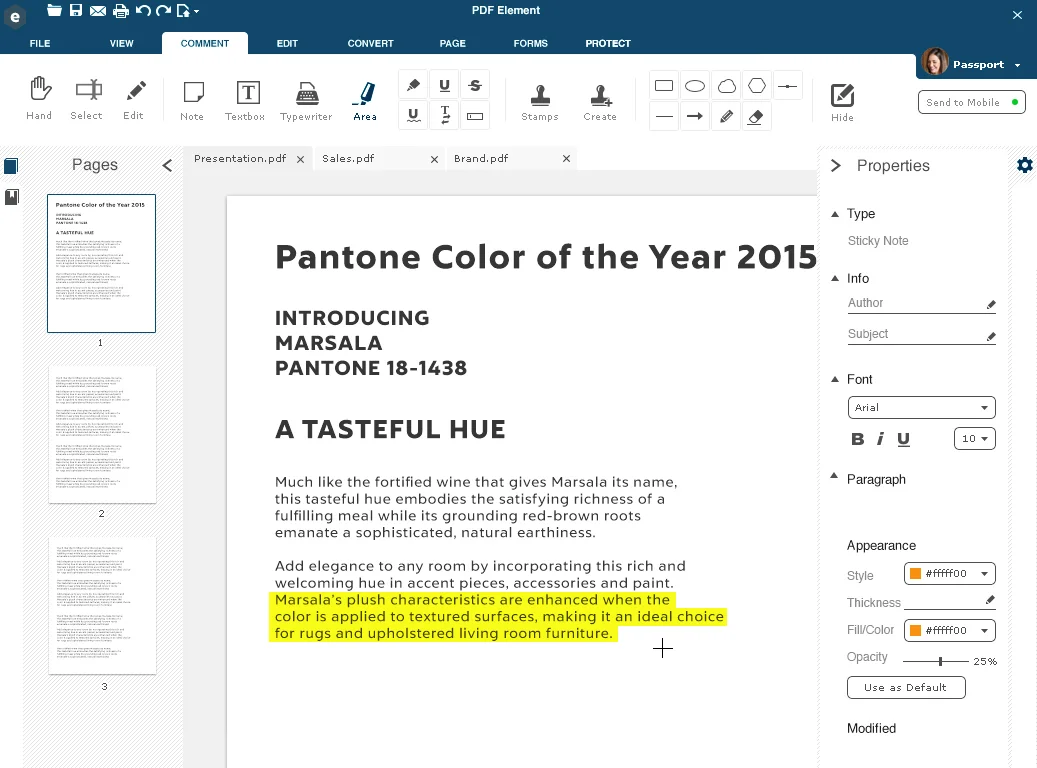Open the bookmarks panel icon
This screenshot has height=768, width=1037.
coord(12,196)
